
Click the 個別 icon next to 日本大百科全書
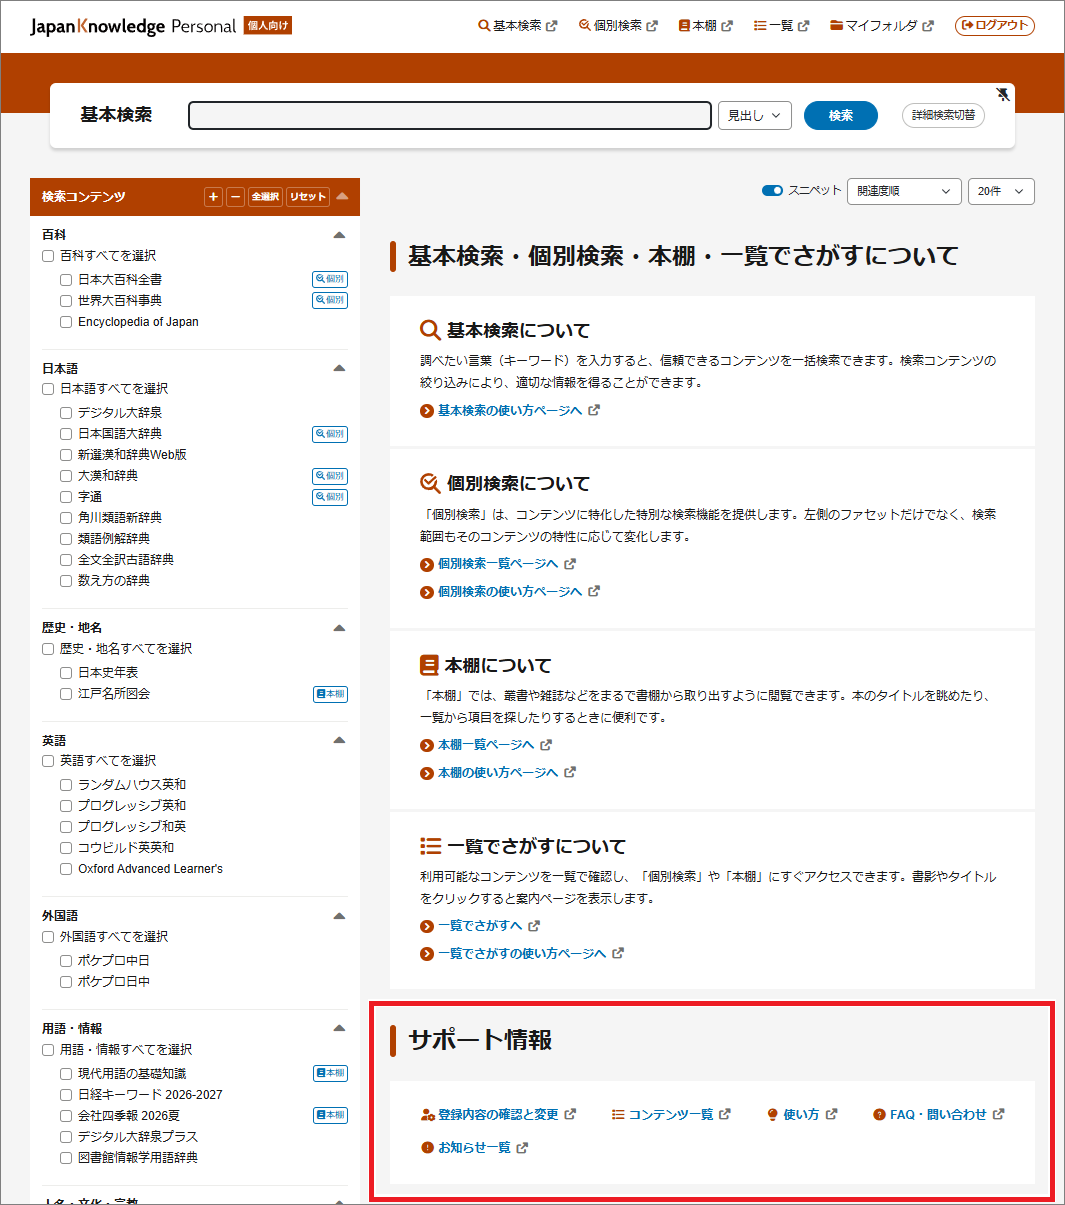330,279
